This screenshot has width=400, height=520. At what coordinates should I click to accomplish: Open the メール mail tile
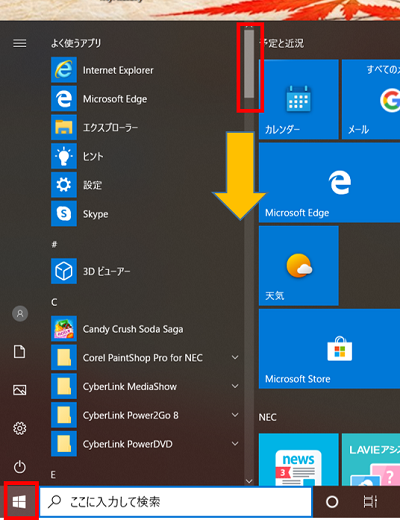click(371, 99)
